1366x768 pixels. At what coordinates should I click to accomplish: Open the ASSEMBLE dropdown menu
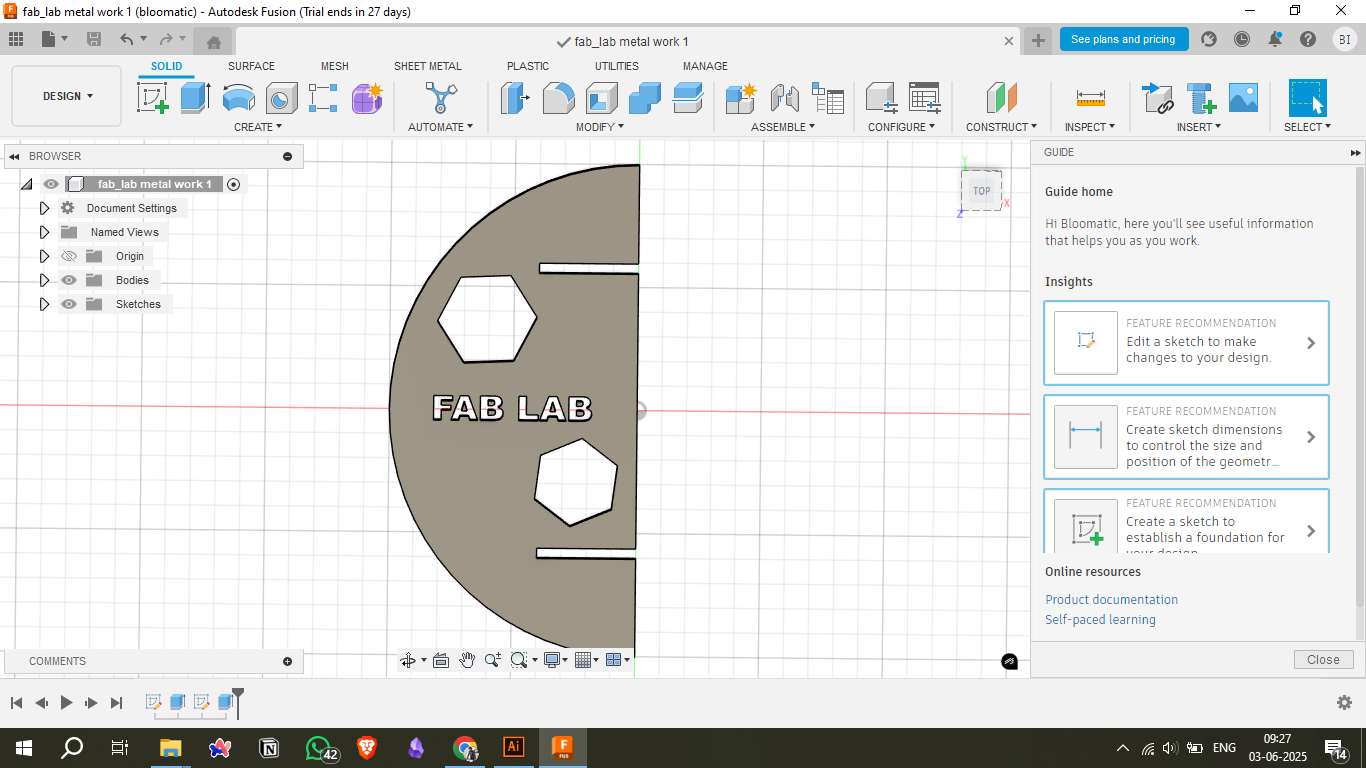tap(783, 127)
